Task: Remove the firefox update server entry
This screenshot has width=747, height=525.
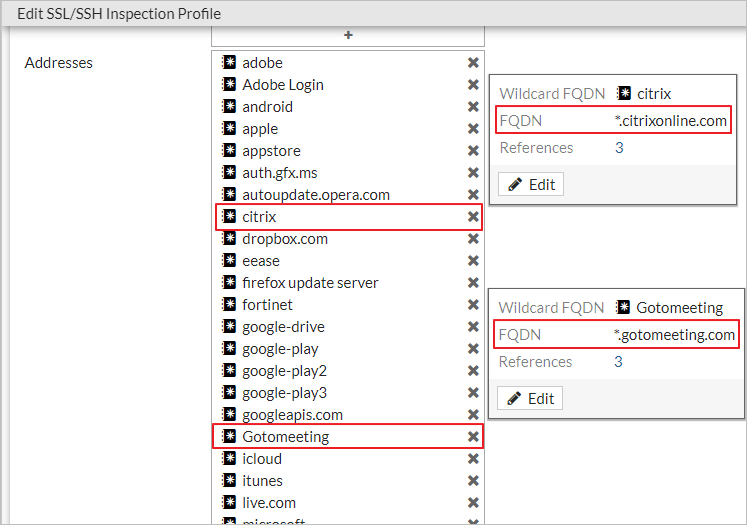Action: [x=473, y=283]
